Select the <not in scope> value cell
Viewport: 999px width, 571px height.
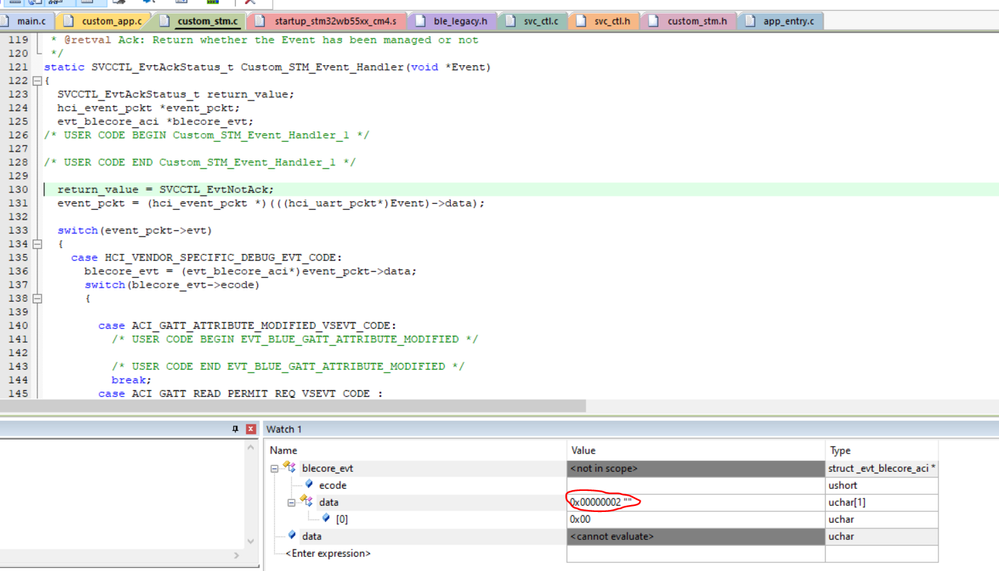coord(696,468)
